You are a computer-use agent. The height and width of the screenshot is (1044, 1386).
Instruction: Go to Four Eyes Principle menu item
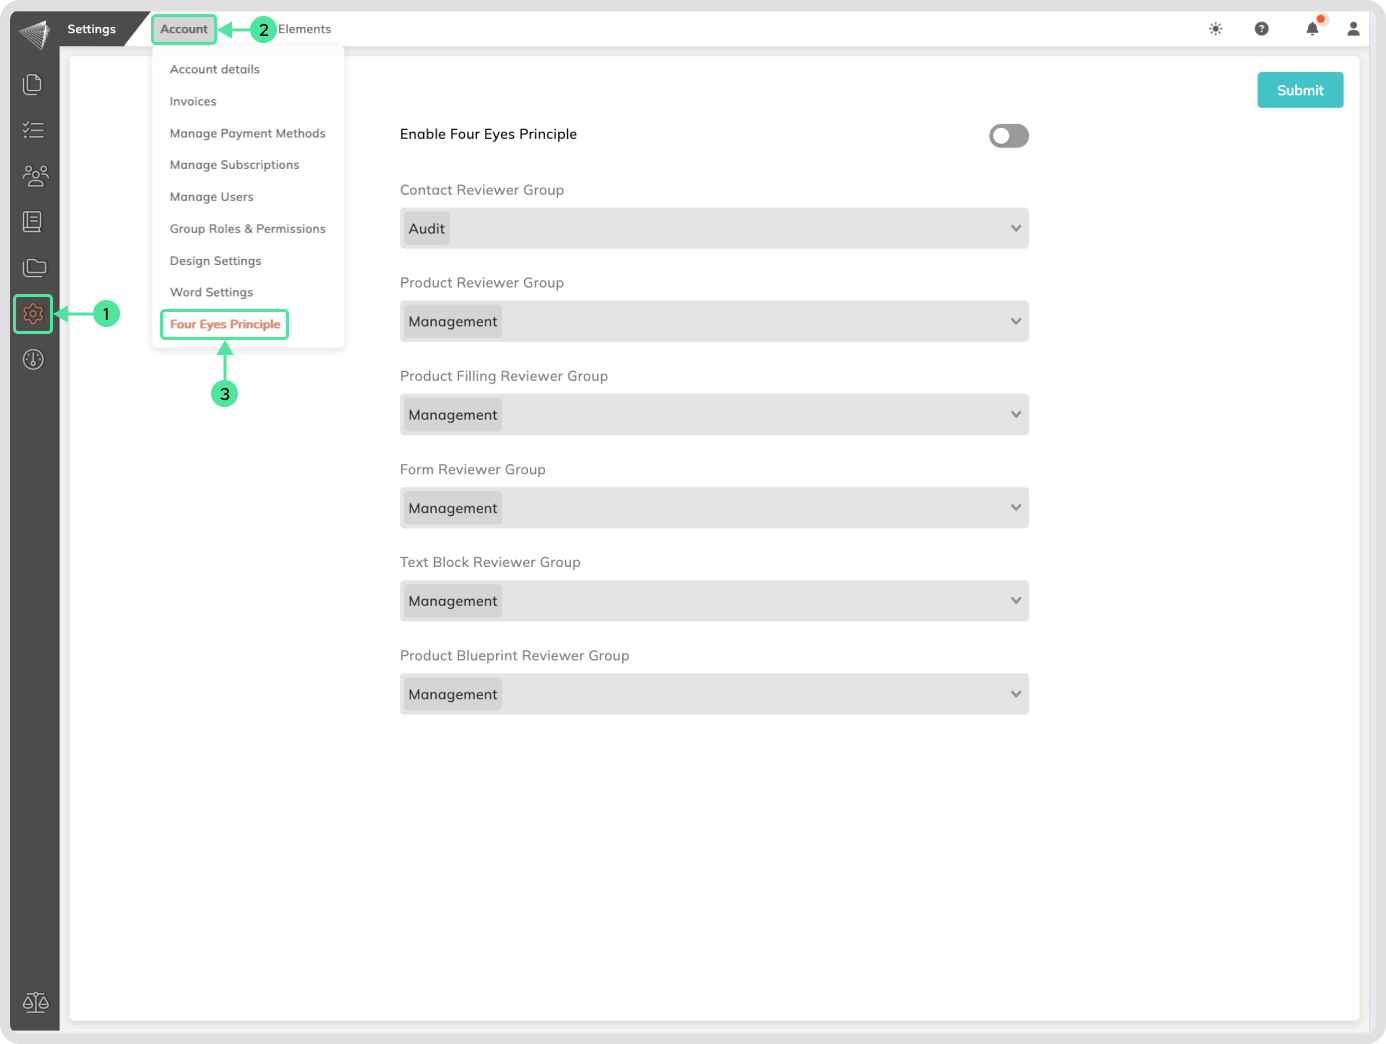point(225,324)
